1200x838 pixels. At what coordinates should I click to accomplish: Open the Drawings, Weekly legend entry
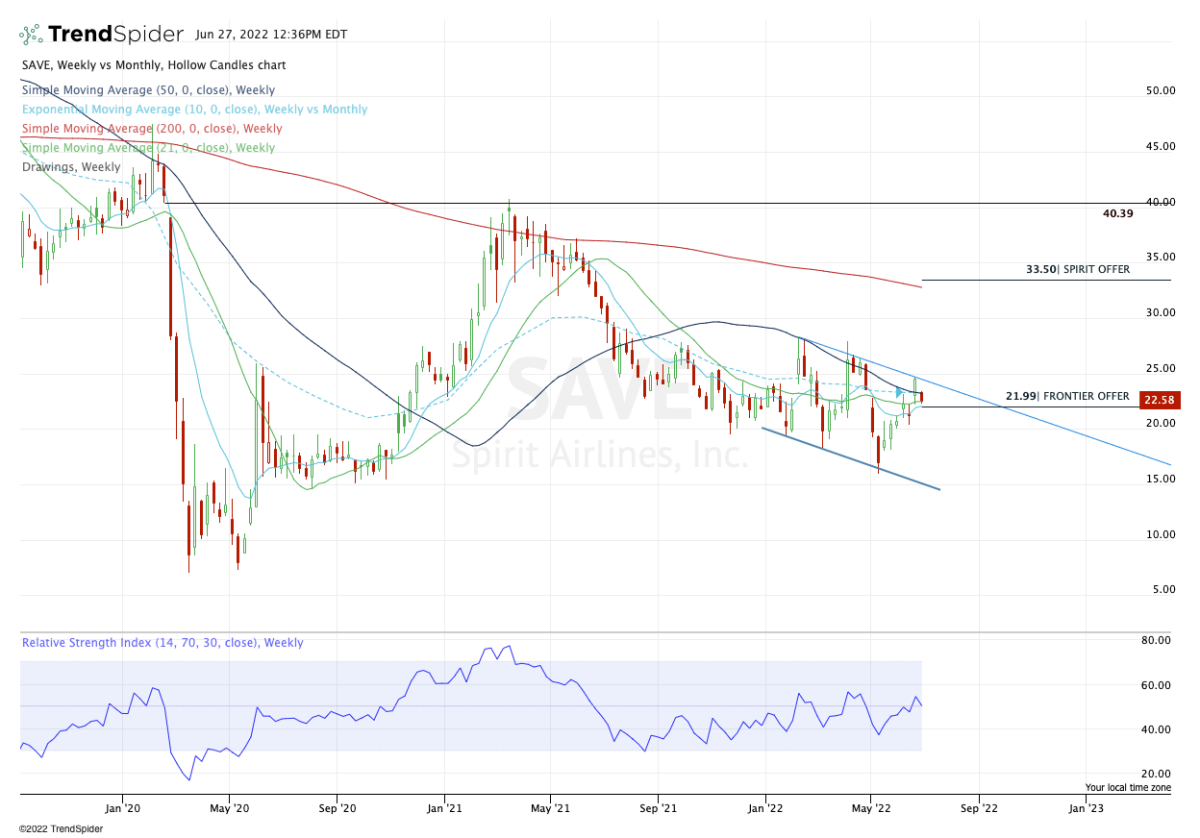point(70,167)
